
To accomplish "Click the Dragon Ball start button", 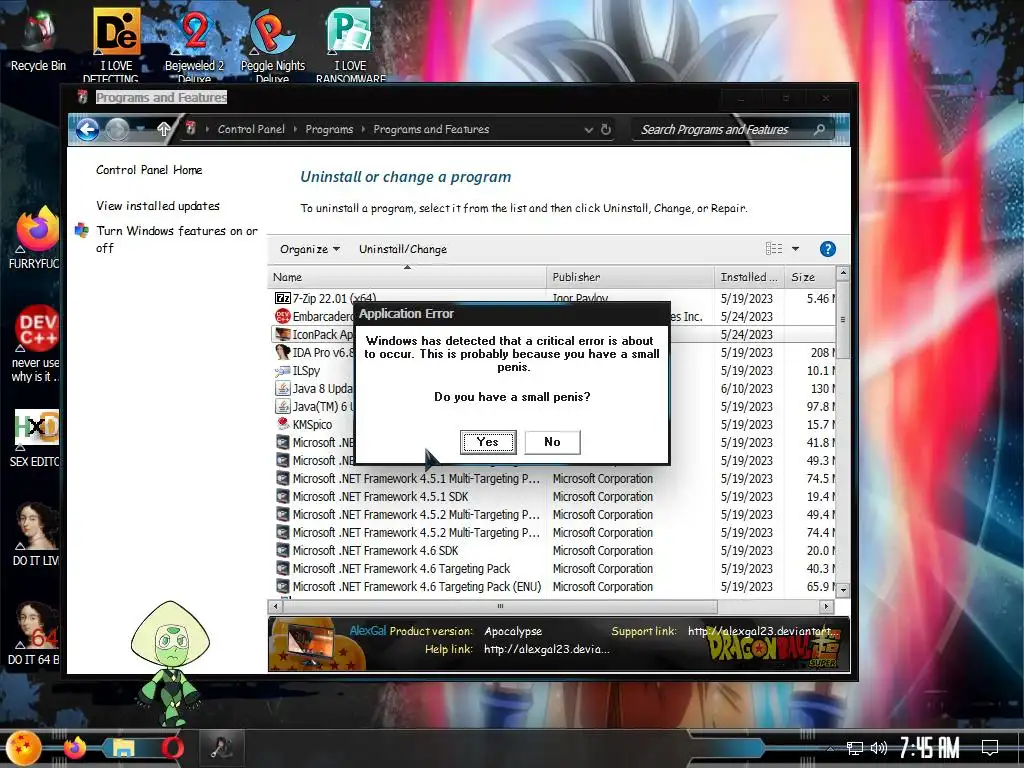I will pyautogui.click(x=24, y=748).
